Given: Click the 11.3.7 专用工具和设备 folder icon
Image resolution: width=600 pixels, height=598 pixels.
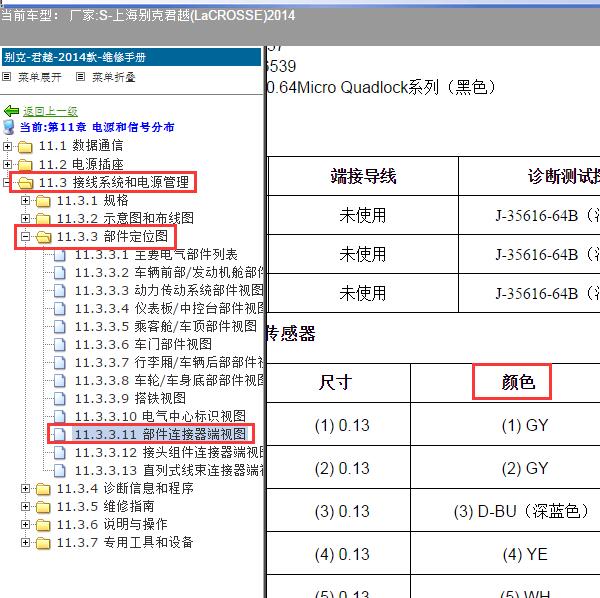Looking at the screenshot, I should click(x=43, y=543).
